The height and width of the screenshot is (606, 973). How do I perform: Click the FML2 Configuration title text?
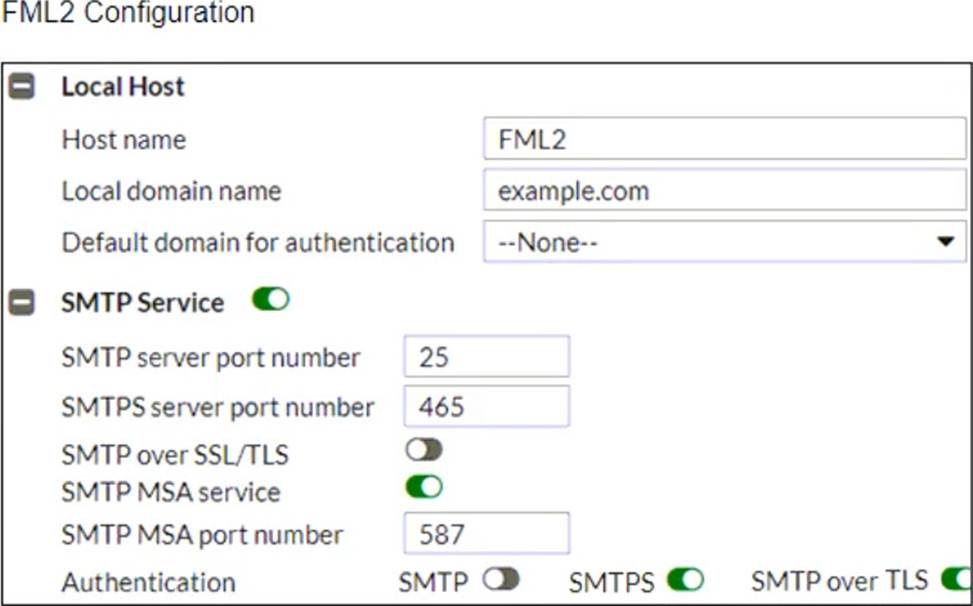128,12
